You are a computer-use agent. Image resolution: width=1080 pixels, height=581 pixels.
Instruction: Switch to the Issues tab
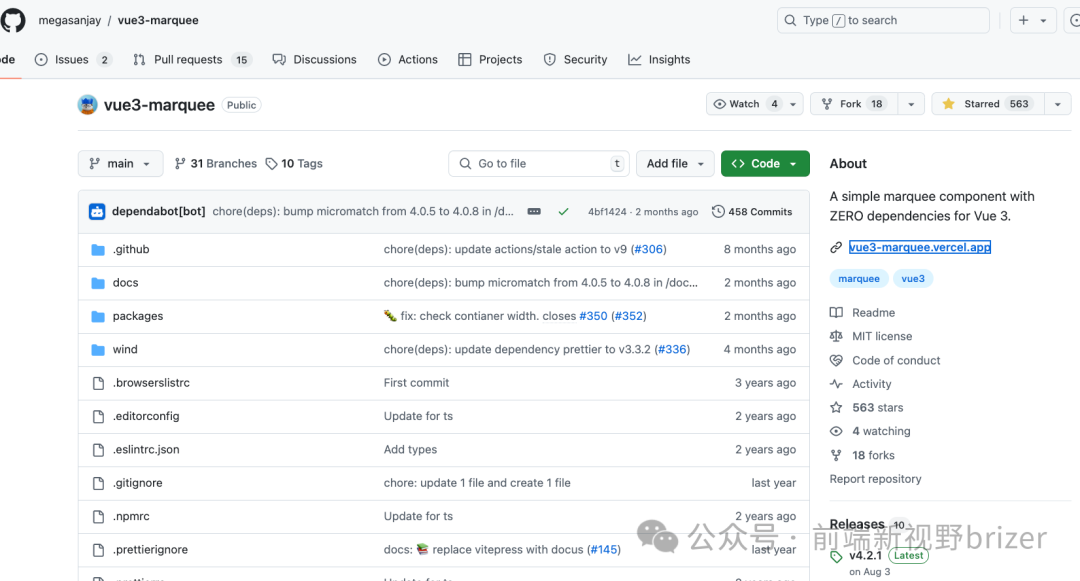(x=72, y=59)
